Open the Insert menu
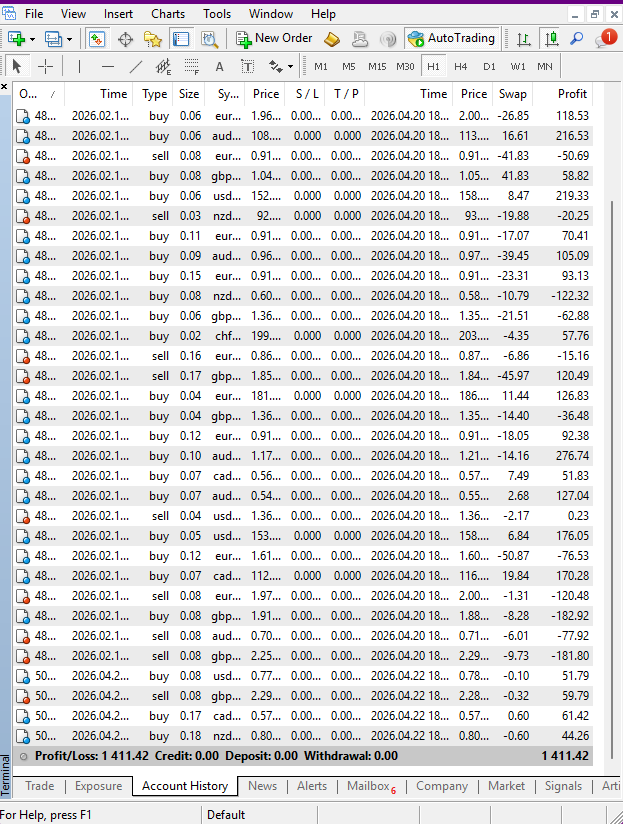 point(118,14)
